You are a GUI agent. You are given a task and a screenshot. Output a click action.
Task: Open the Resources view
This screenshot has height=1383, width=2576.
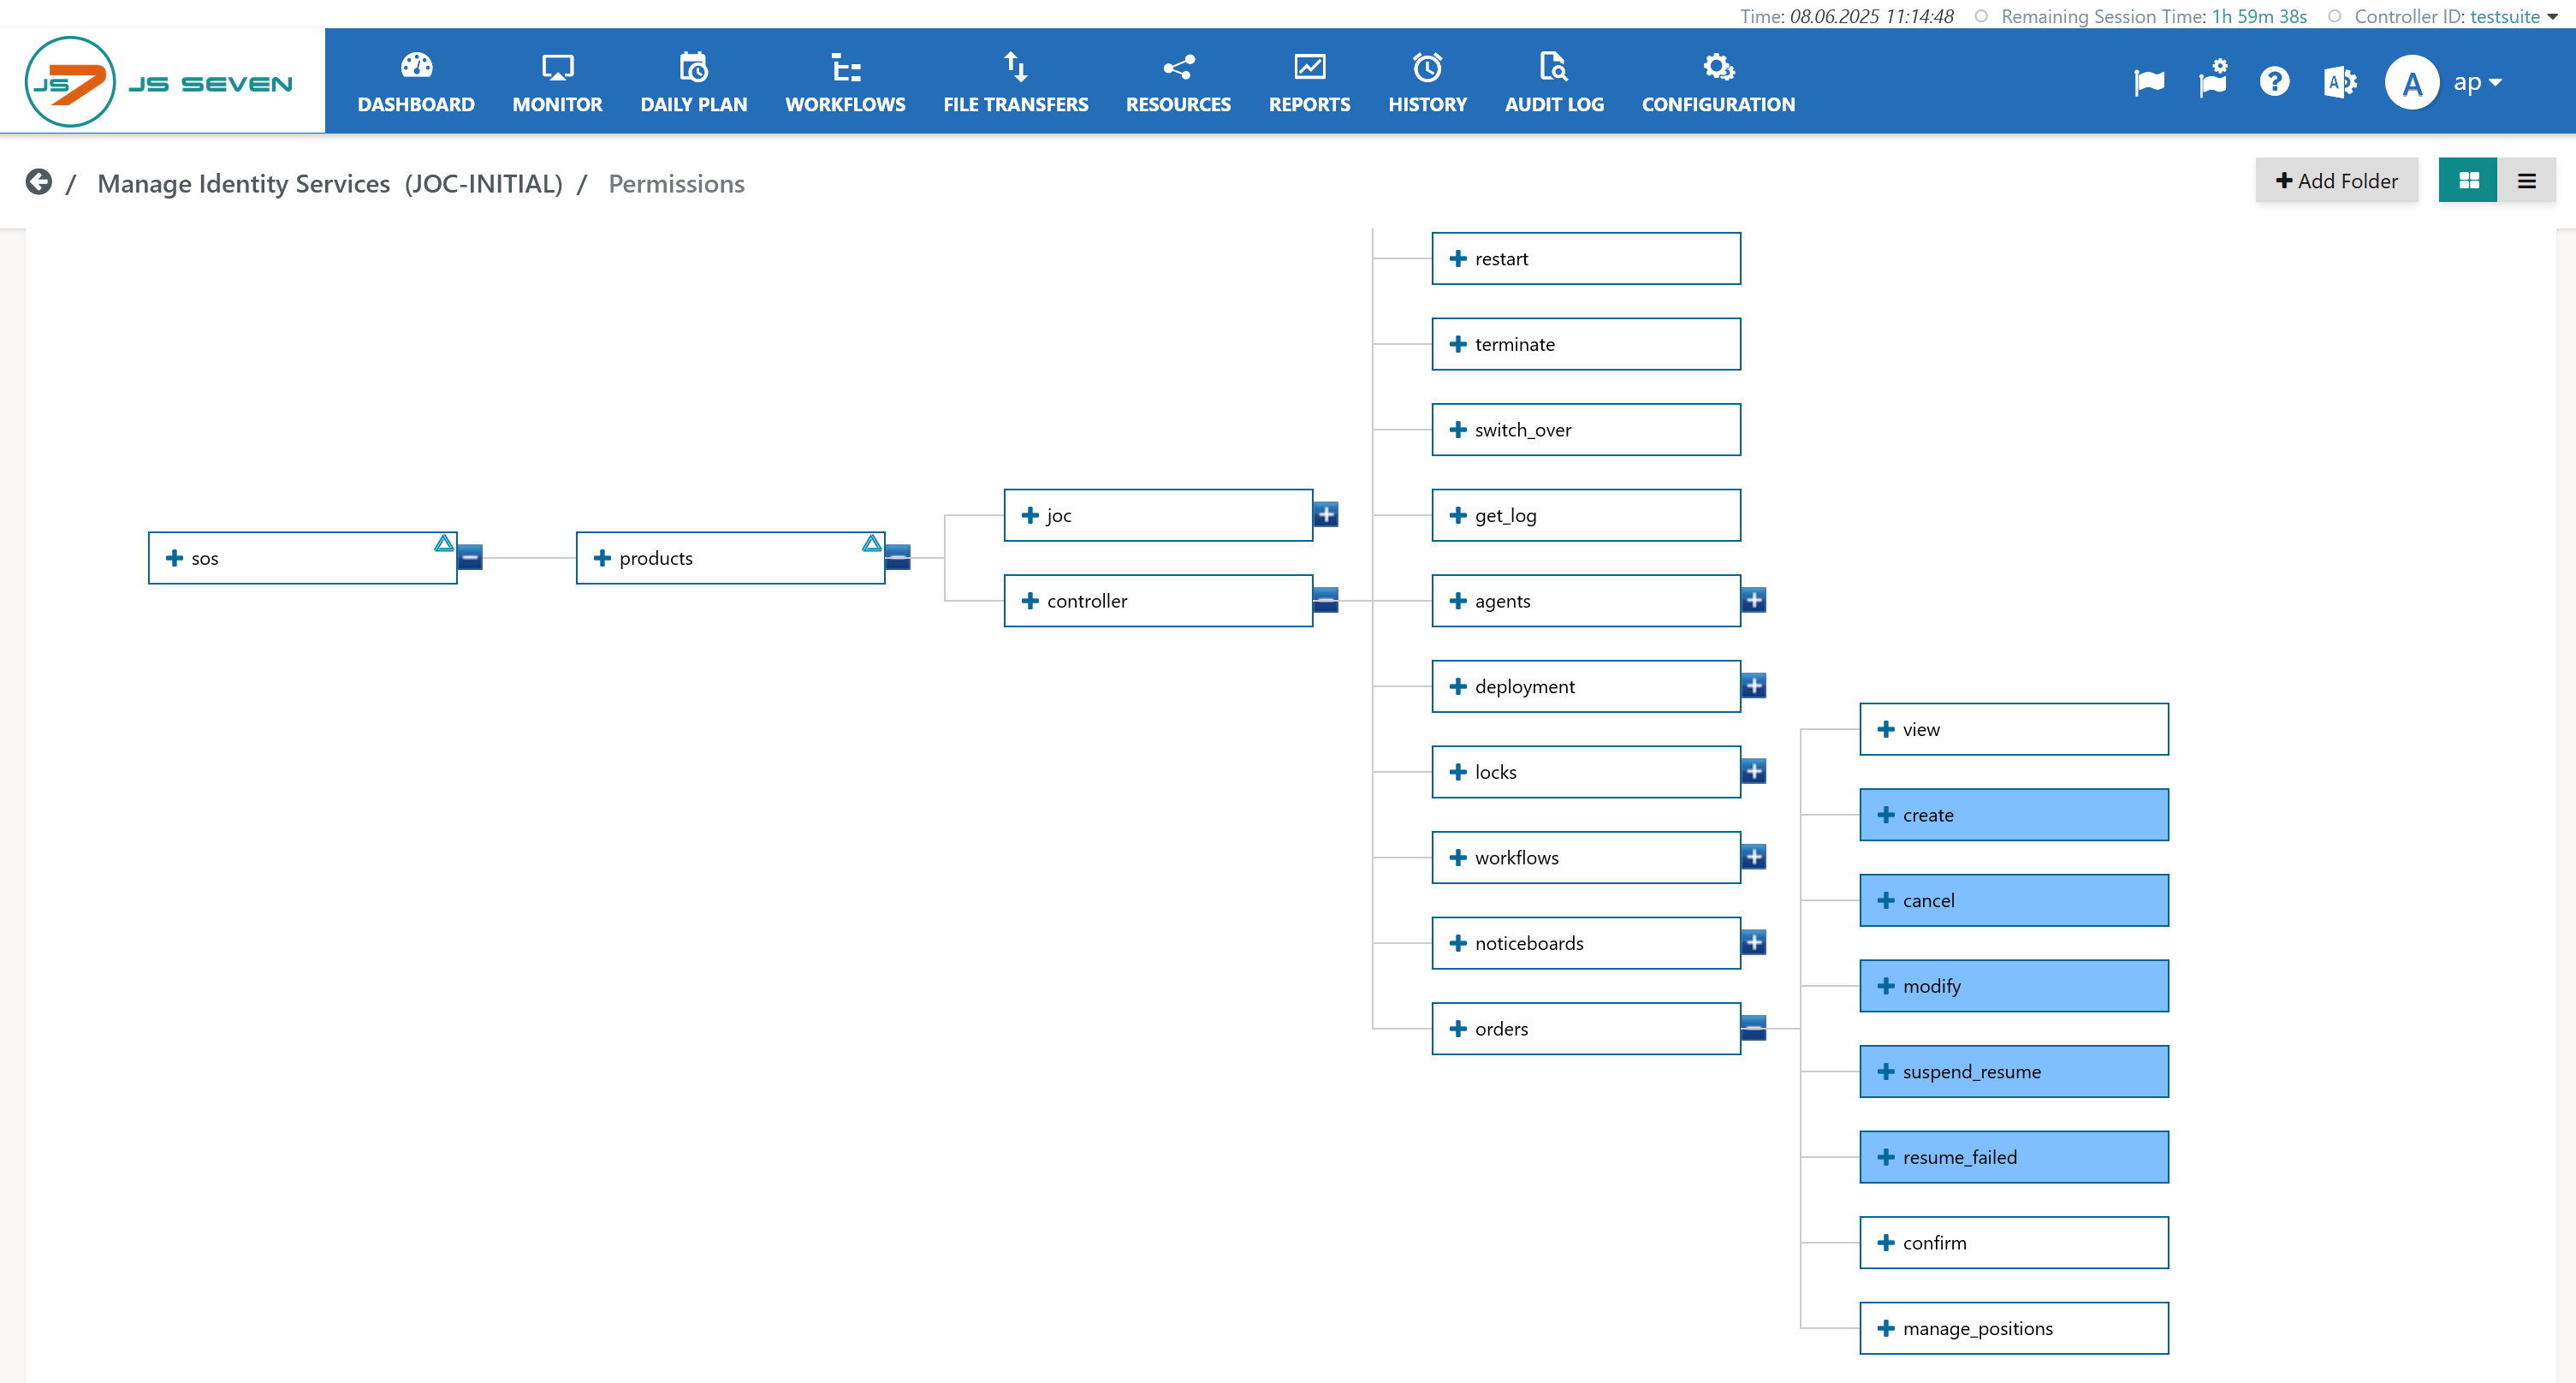pos(1178,82)
